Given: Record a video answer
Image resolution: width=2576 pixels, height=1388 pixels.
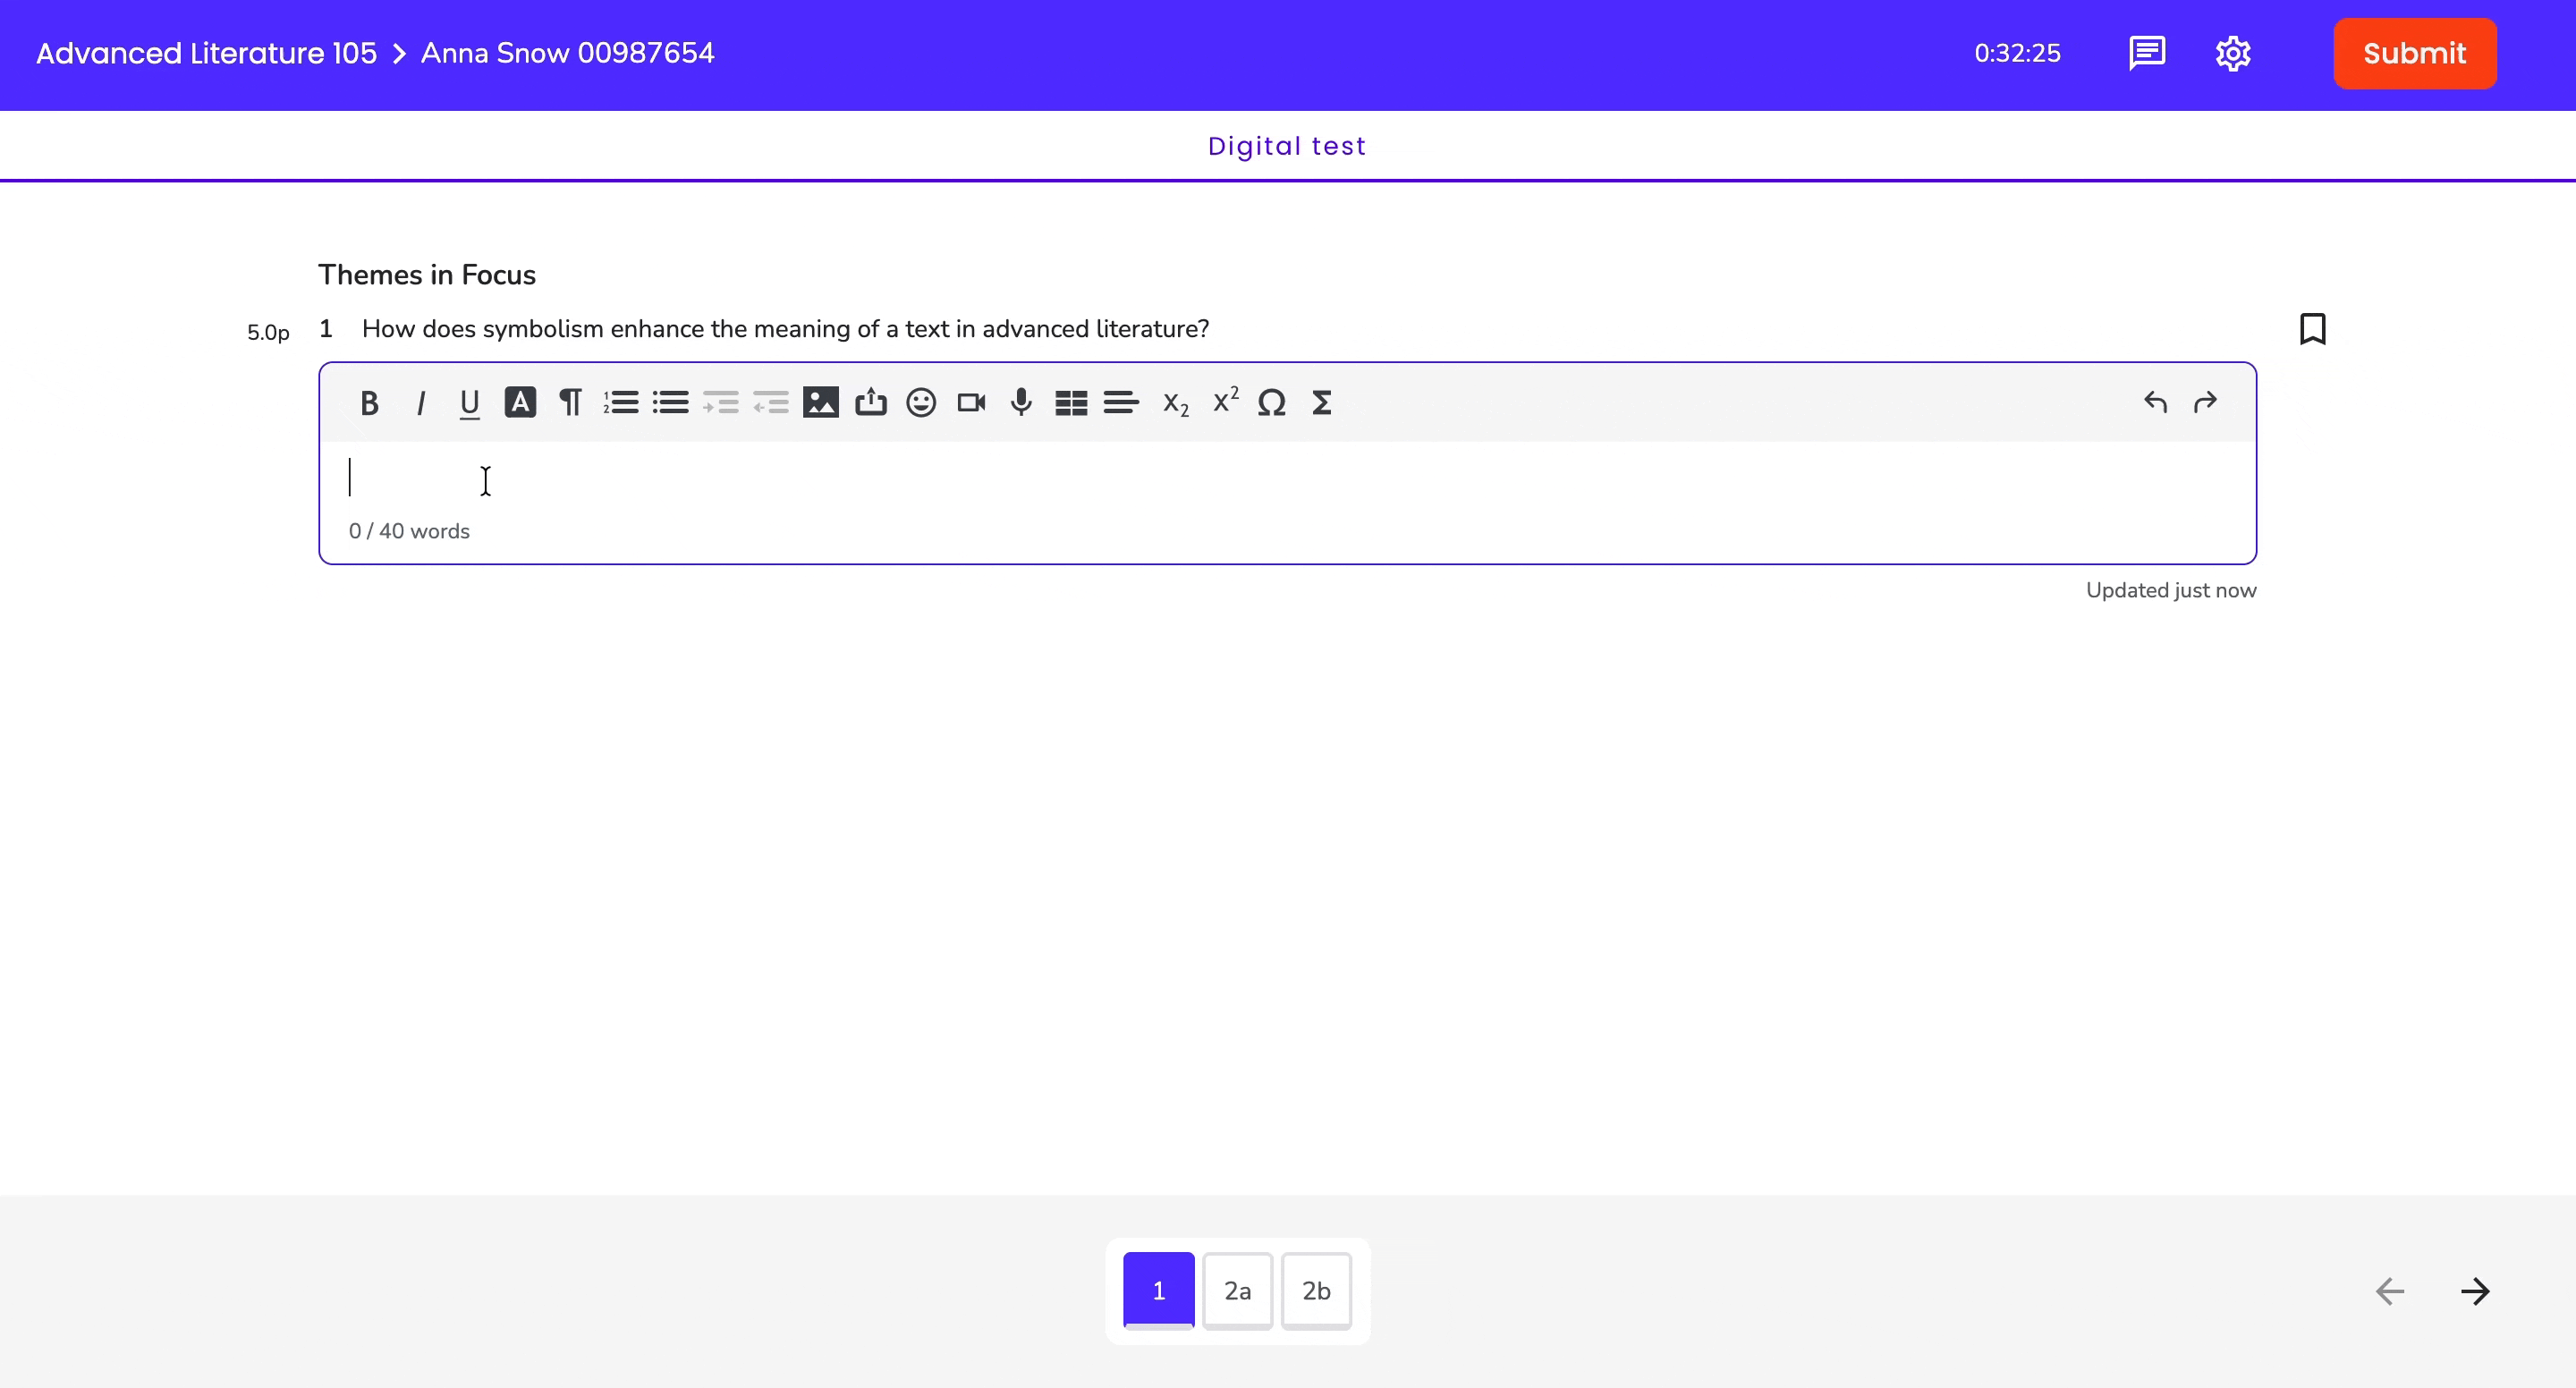Looking at the screenshot, I should click(971, 402).
